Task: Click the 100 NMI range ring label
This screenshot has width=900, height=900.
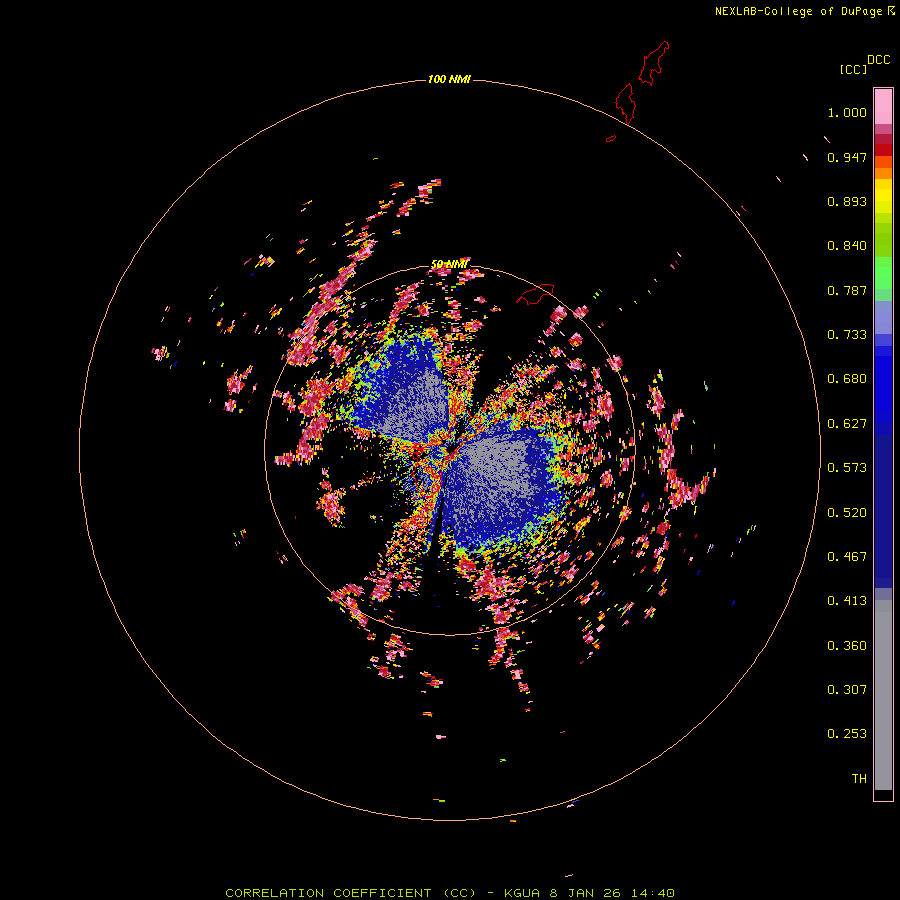Action: click(449, 79)
